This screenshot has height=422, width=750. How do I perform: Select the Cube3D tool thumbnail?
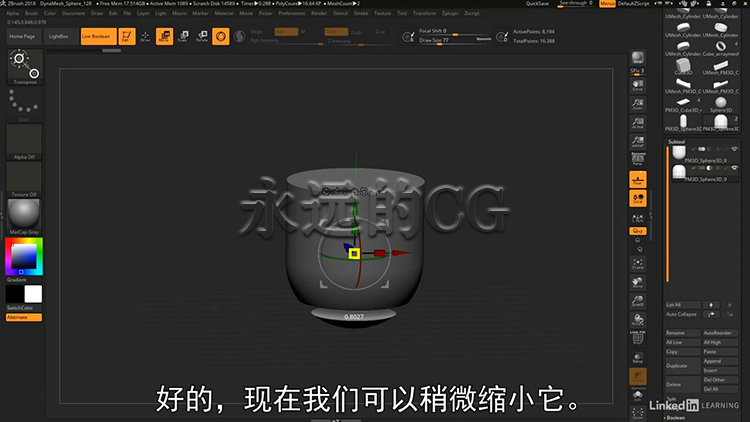coord(683,67)
